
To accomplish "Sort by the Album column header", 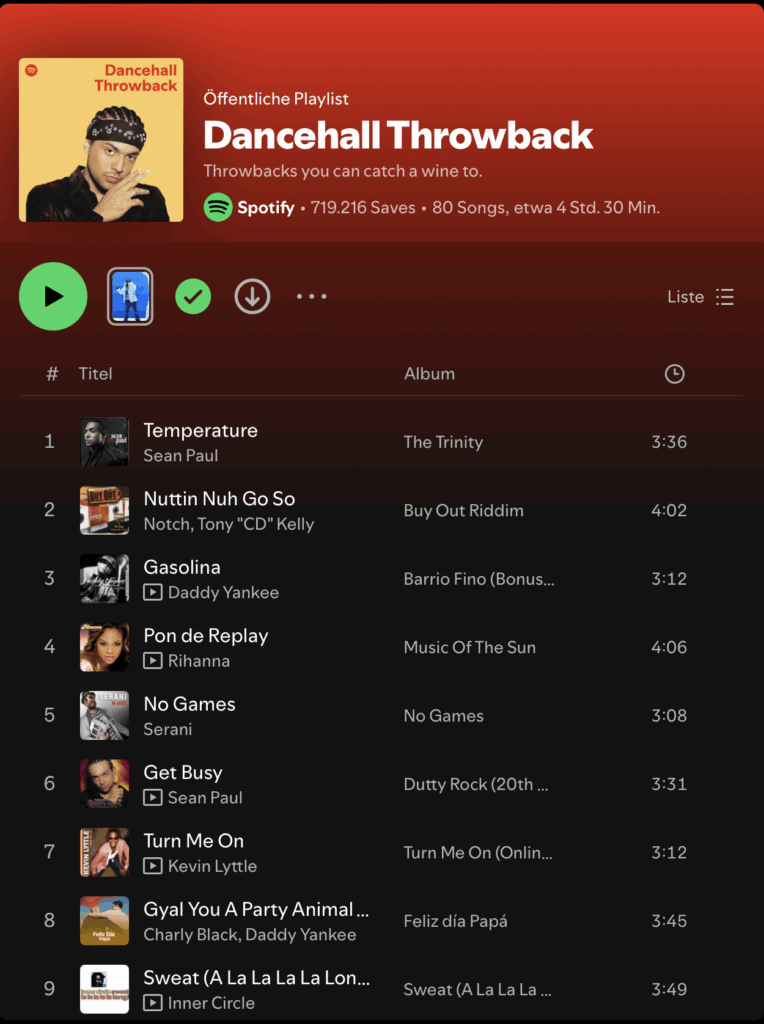I will (429, 374).
